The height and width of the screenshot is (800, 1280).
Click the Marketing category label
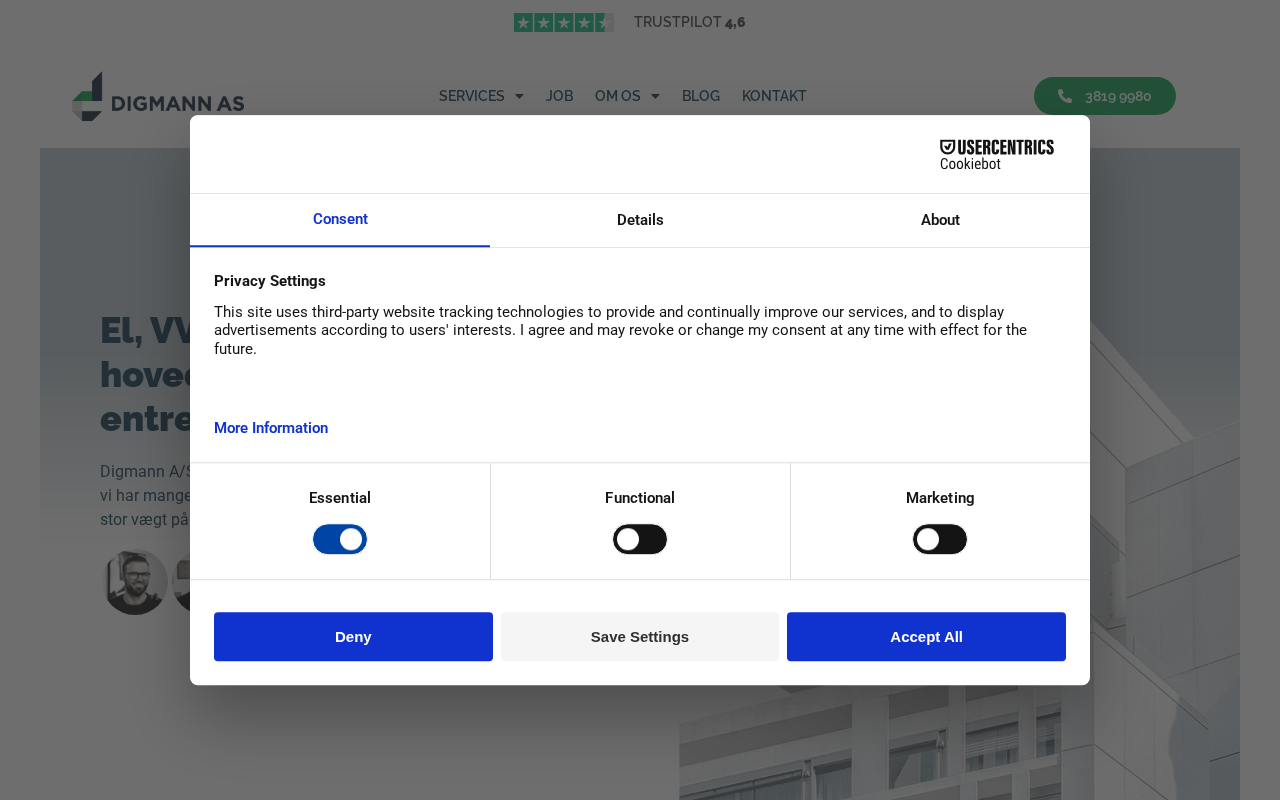point(940,498)
